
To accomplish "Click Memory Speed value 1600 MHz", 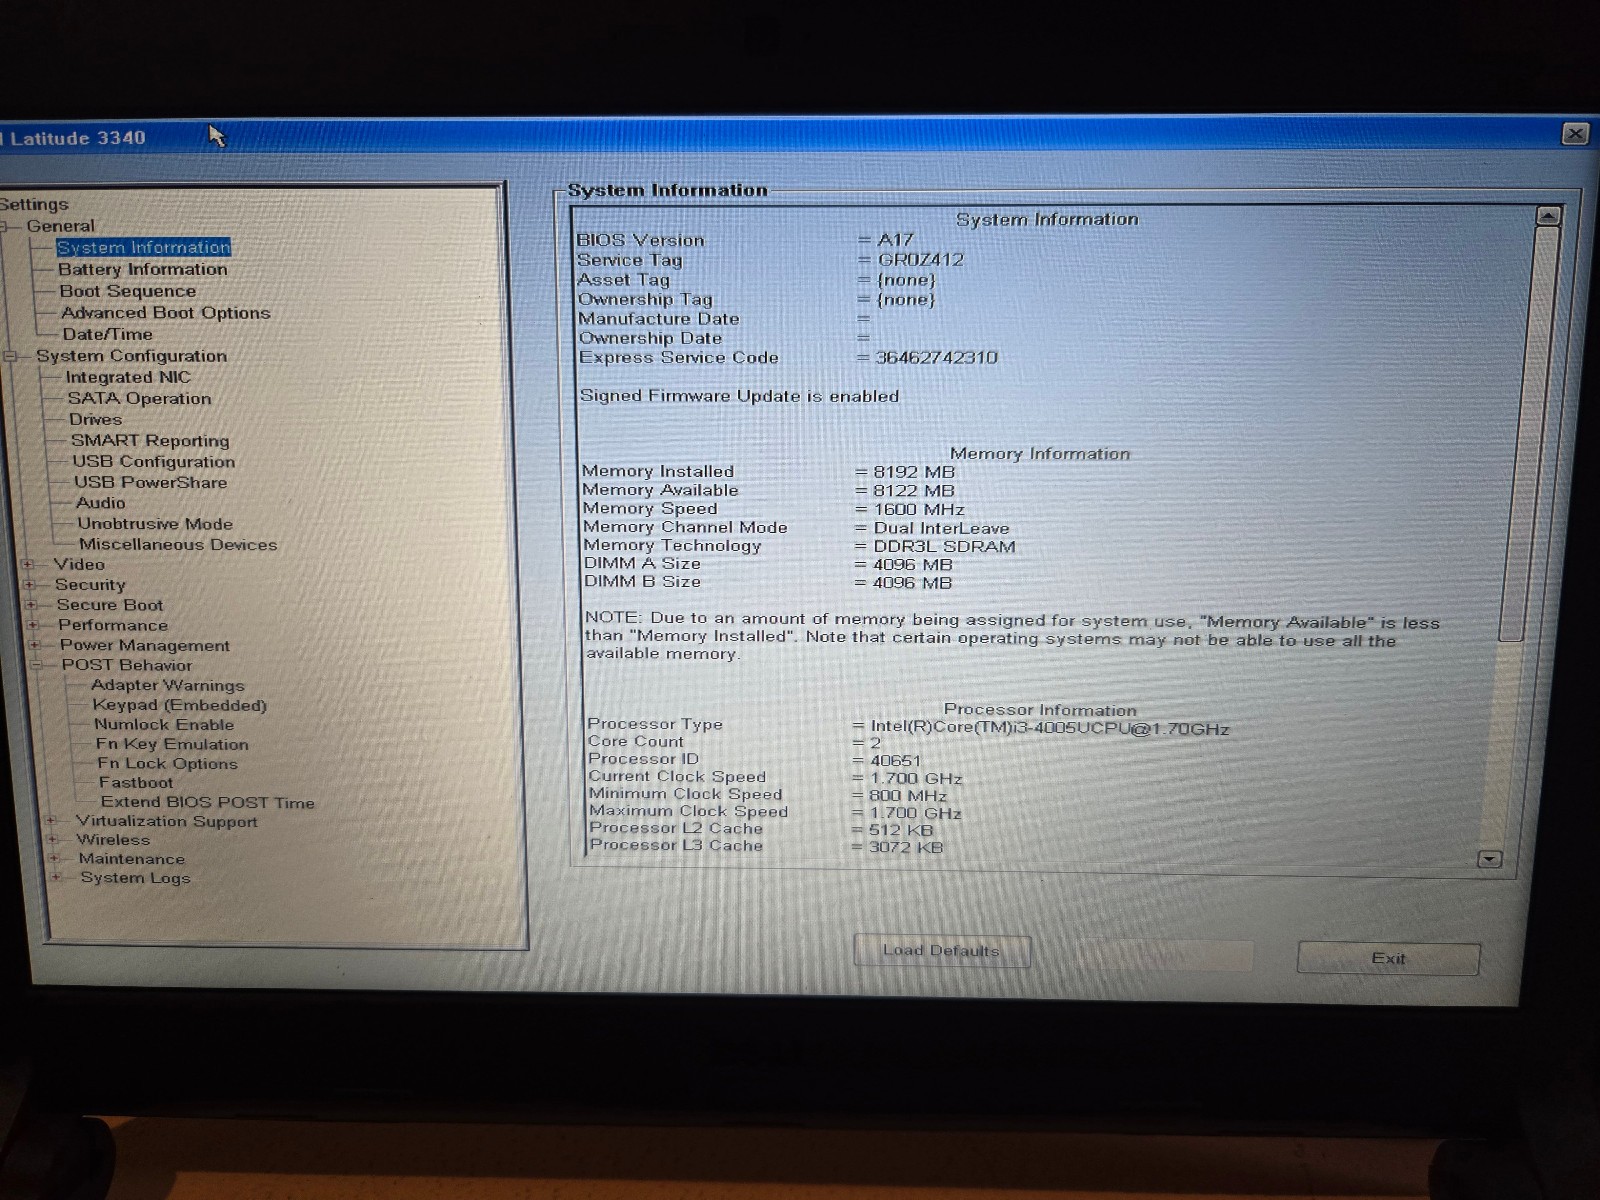I will (x=919, y=509).
